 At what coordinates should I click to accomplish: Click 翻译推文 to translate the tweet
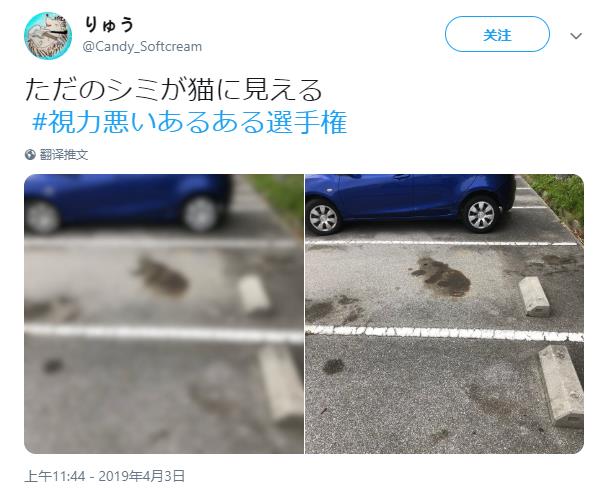64,155
